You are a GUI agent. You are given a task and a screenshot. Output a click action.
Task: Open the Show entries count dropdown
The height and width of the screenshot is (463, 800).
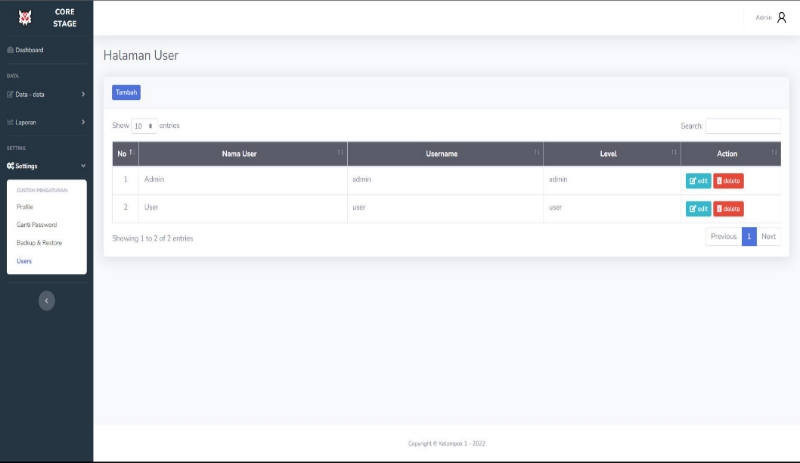tap(144, 126)
